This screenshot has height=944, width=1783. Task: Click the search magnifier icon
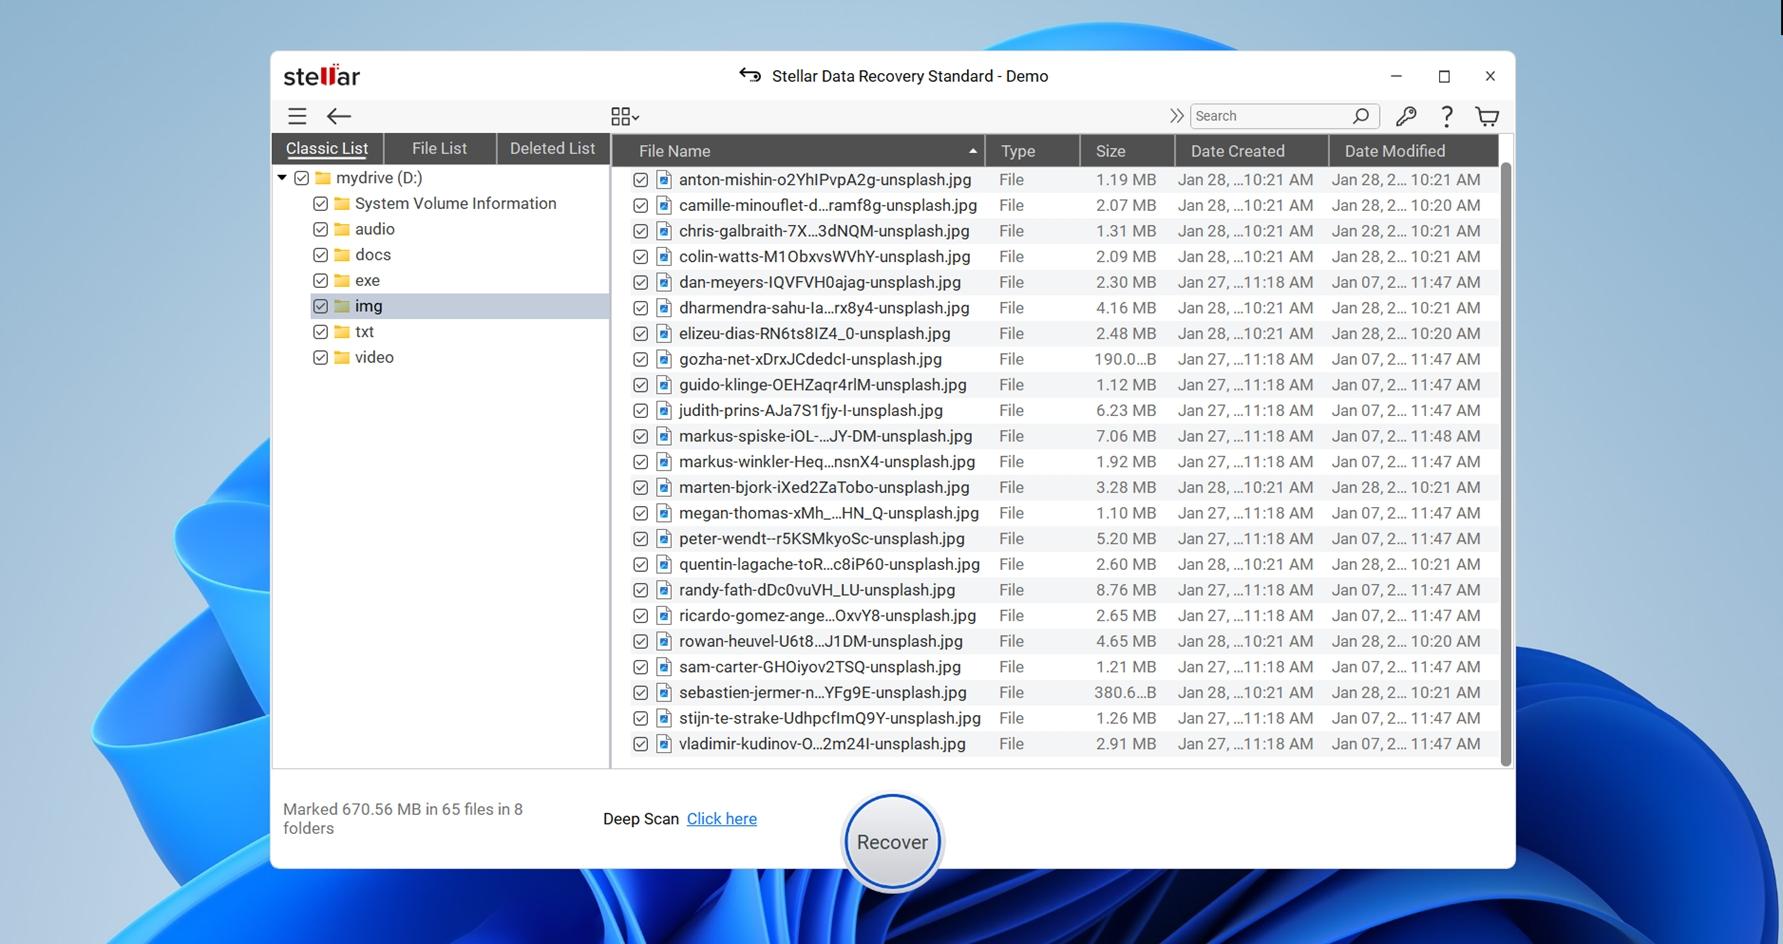coord(1360,116)
